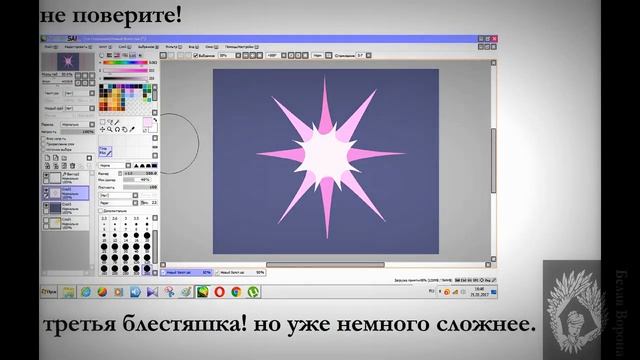Open the Stabilizer value dropdown
The width and height of the screenshot is (640, 360).
click(363, 55)
